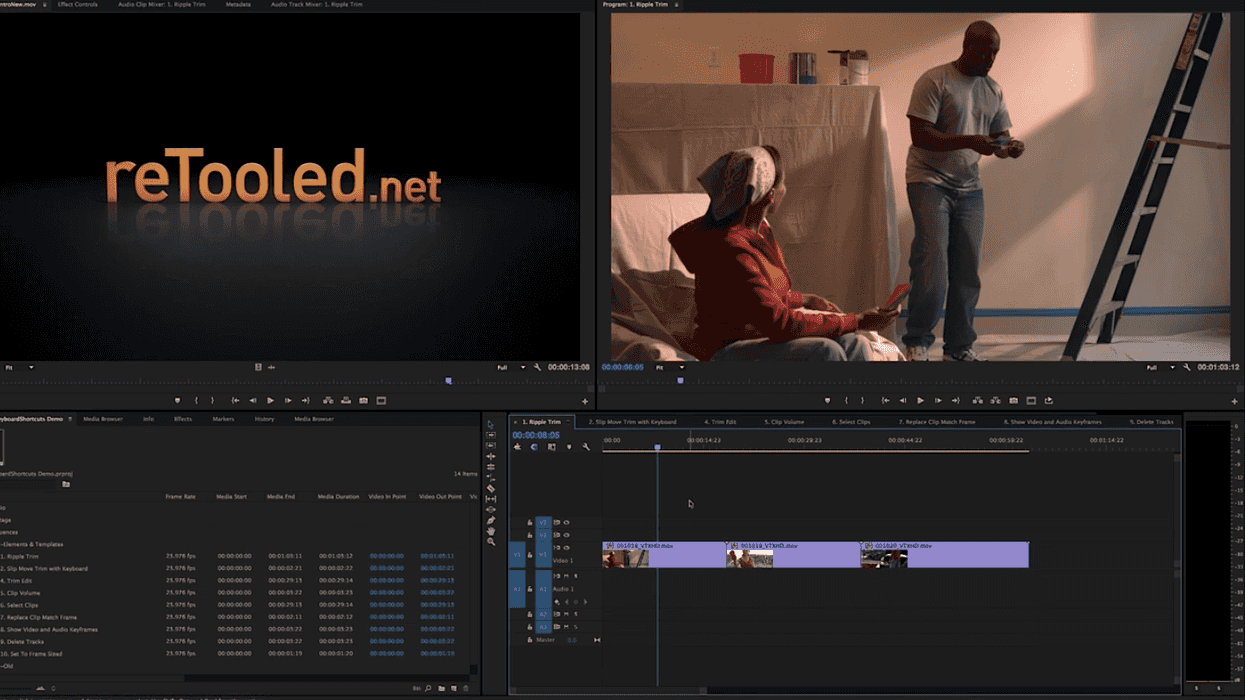Viewport: 1245px width, 700px height.
Task: Select the Slip tool
Action: point(490,499)
